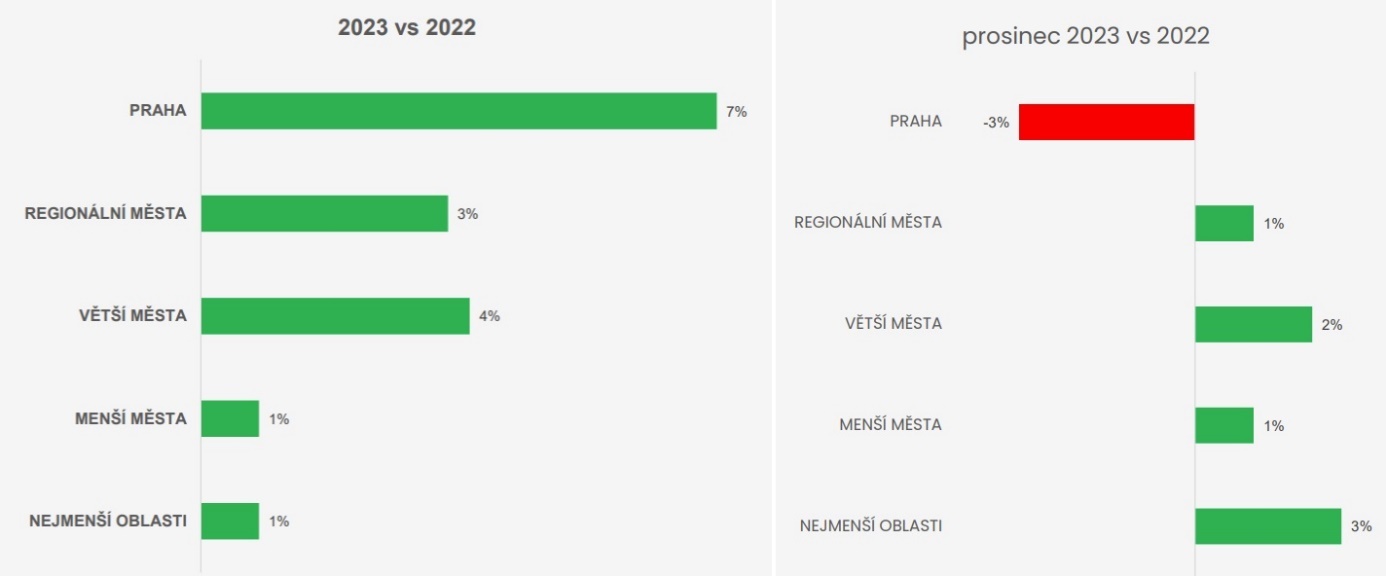
Task: Select the REGIONÁLNÍ MĚSTA bar in prosinec chart
Action: [x=1224, y=223]
